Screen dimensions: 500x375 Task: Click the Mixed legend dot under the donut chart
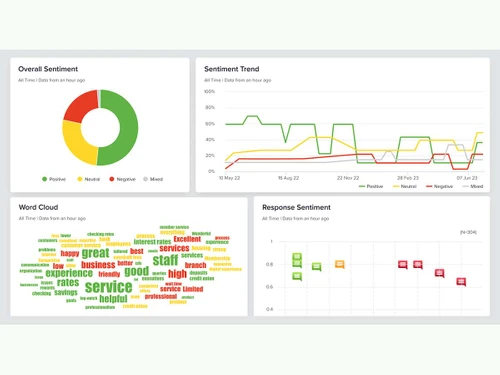(145, 179)
